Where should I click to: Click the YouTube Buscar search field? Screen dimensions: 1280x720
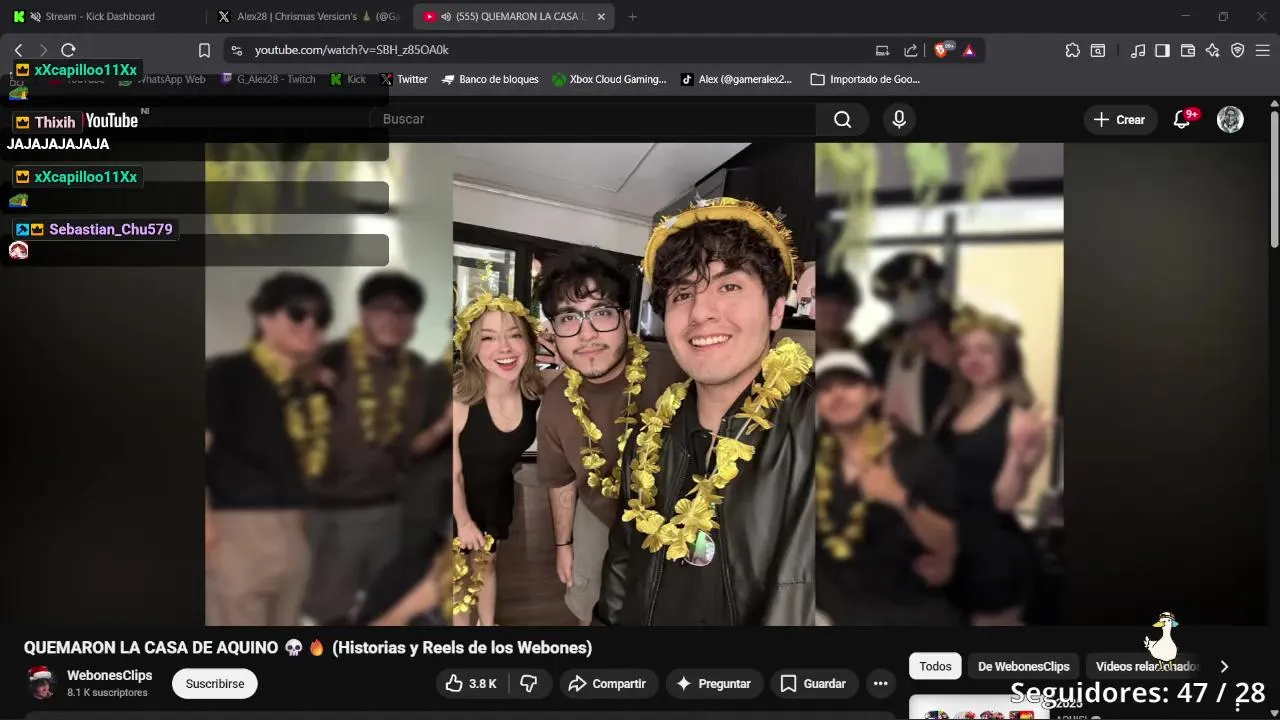[595, 119]
